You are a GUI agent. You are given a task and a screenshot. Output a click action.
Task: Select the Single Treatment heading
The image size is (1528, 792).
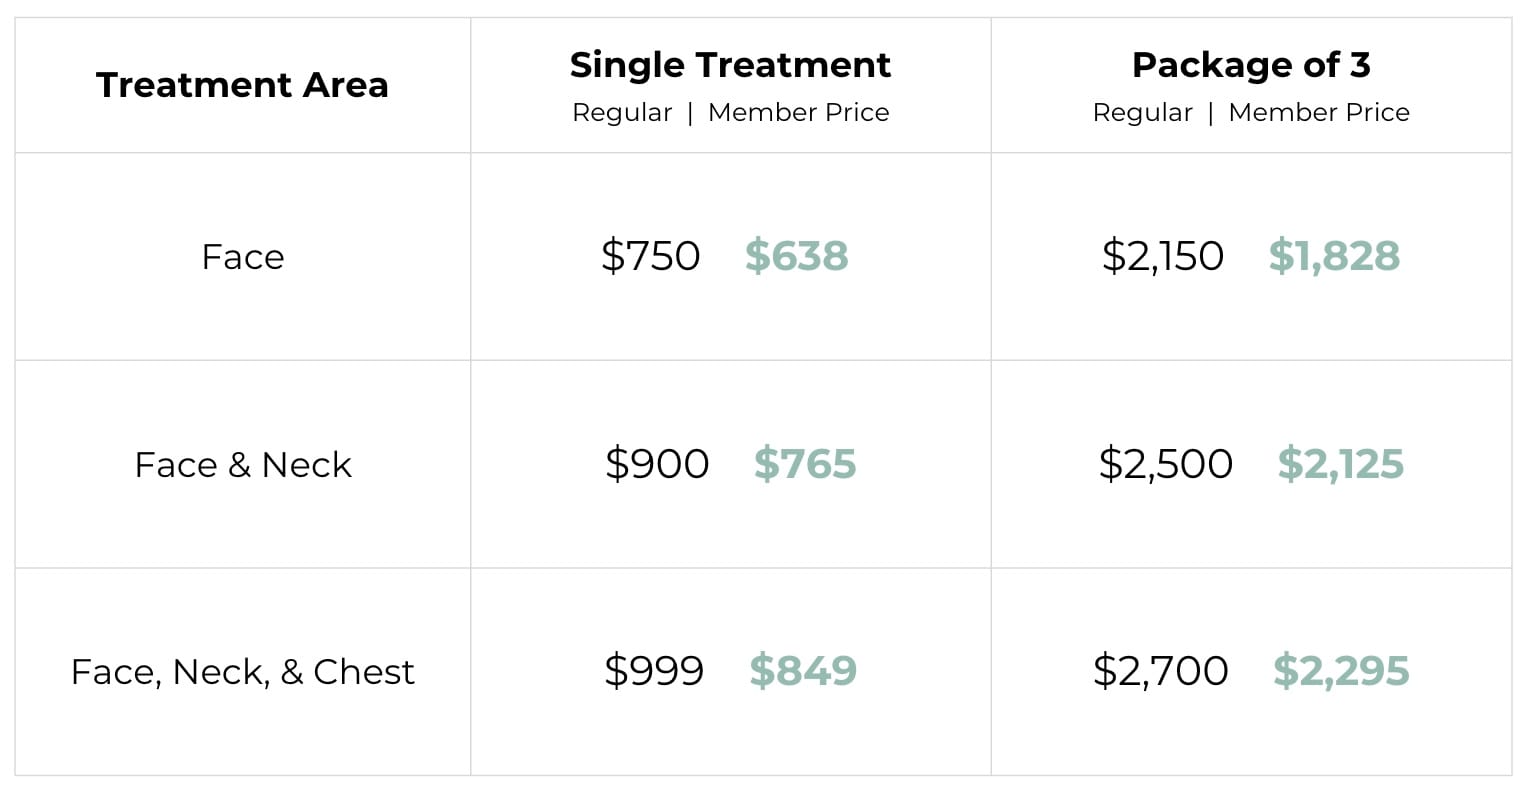pyautogui.click(x=730, y=65)
